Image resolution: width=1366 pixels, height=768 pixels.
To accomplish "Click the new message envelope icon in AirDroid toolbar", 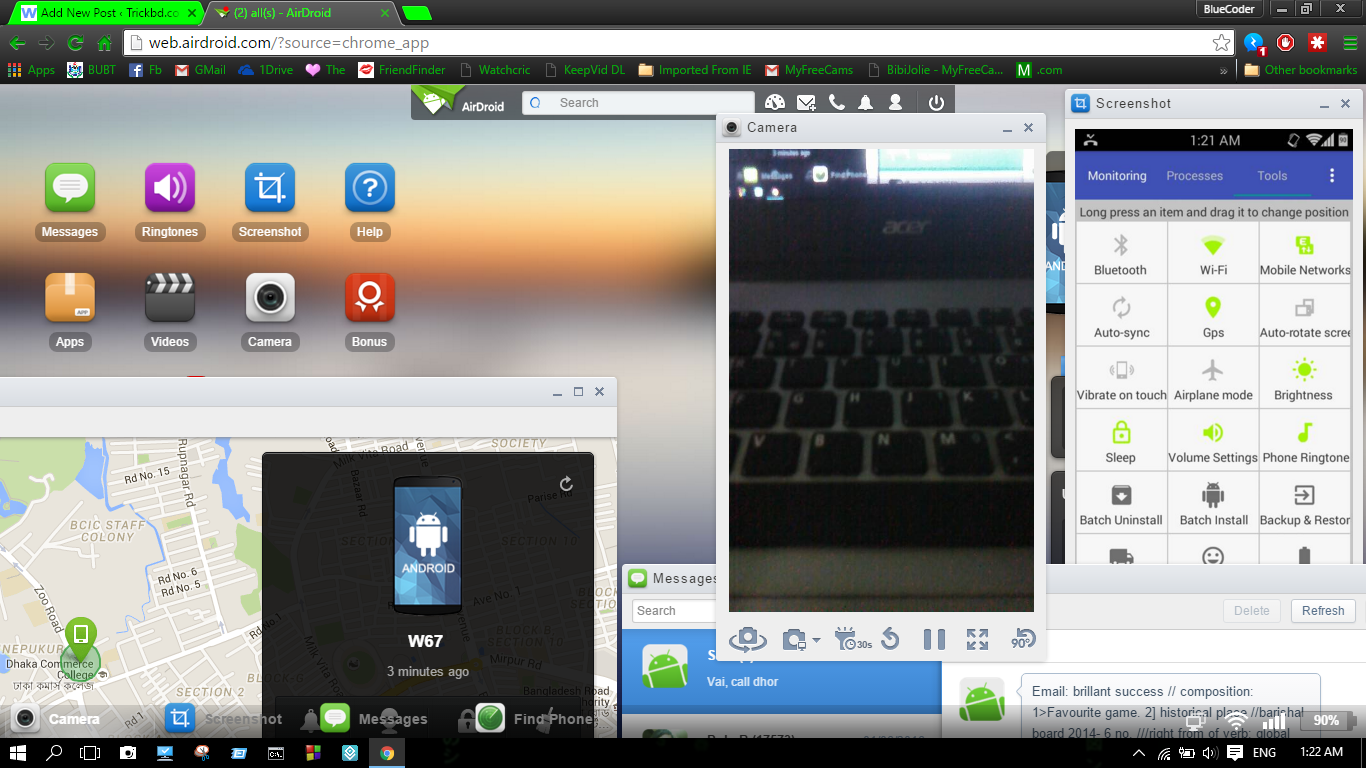I will pos(806,103).
